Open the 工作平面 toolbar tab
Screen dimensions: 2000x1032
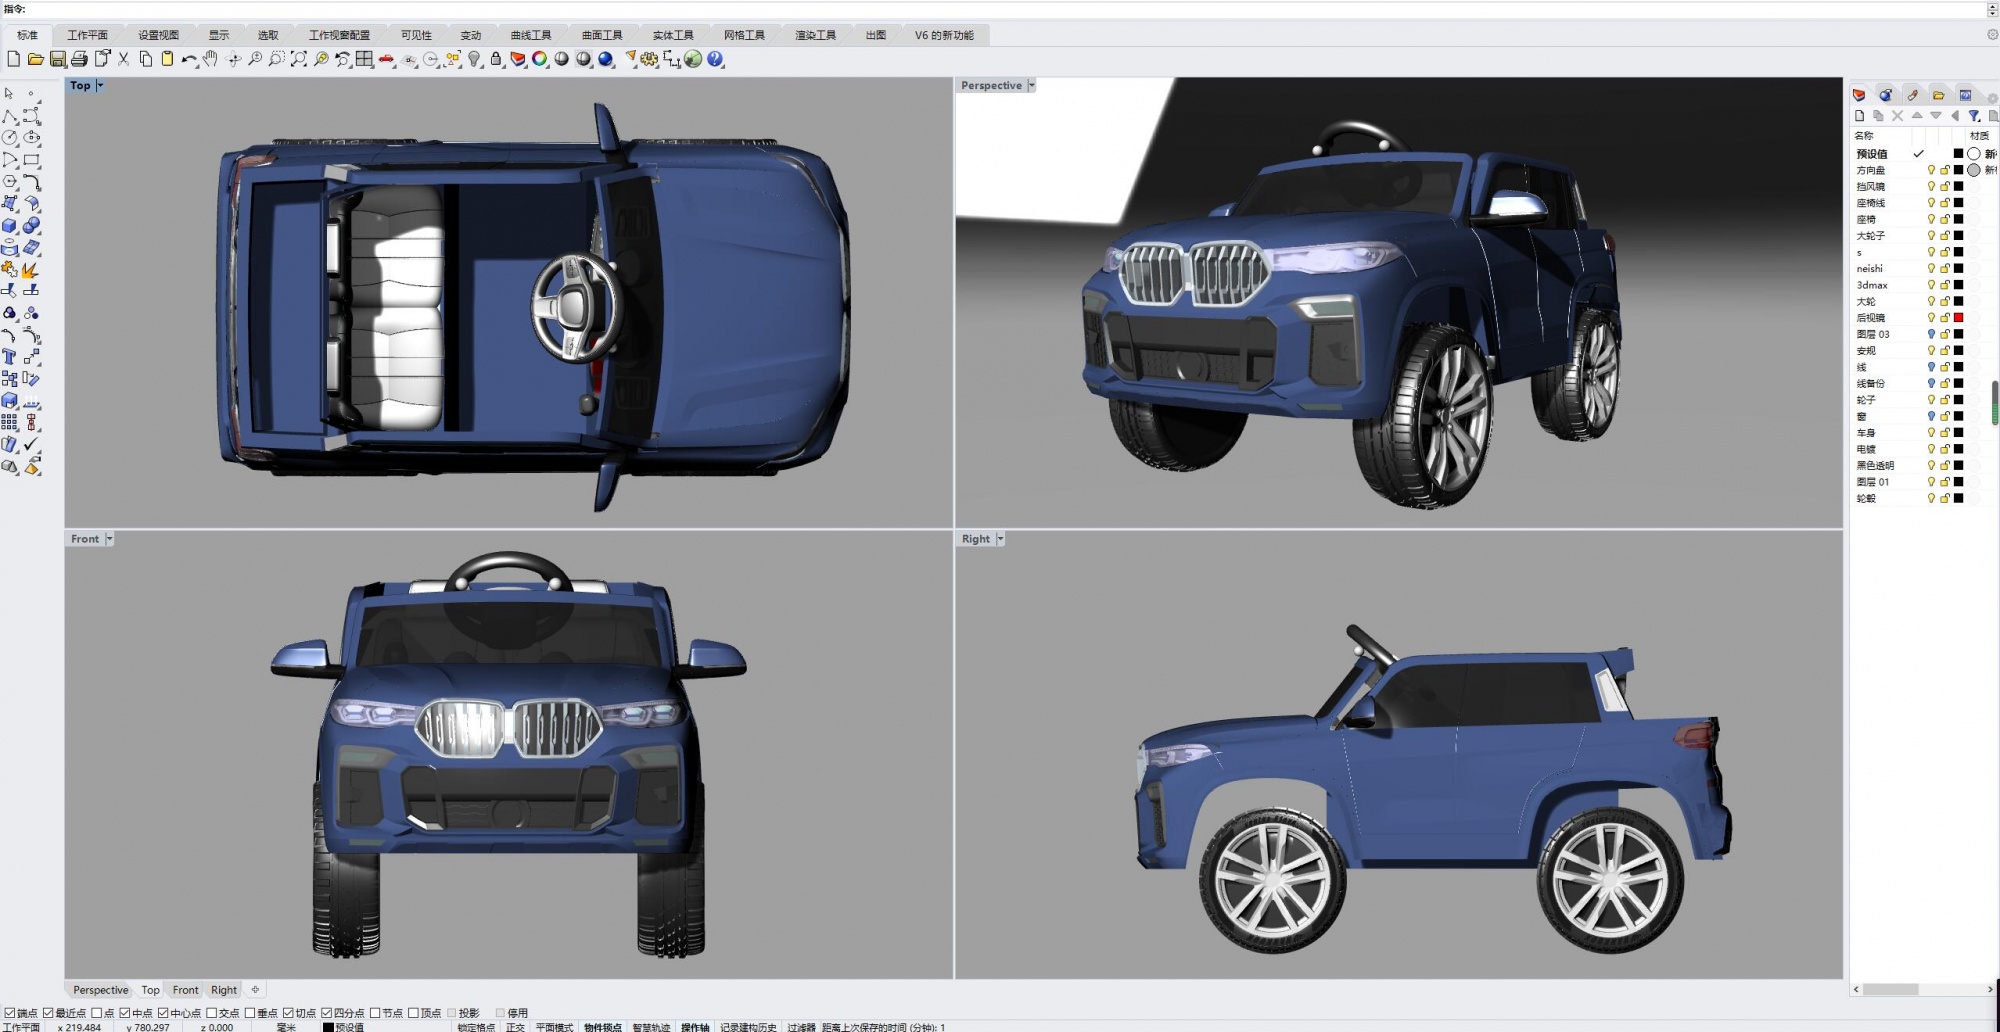87,35
